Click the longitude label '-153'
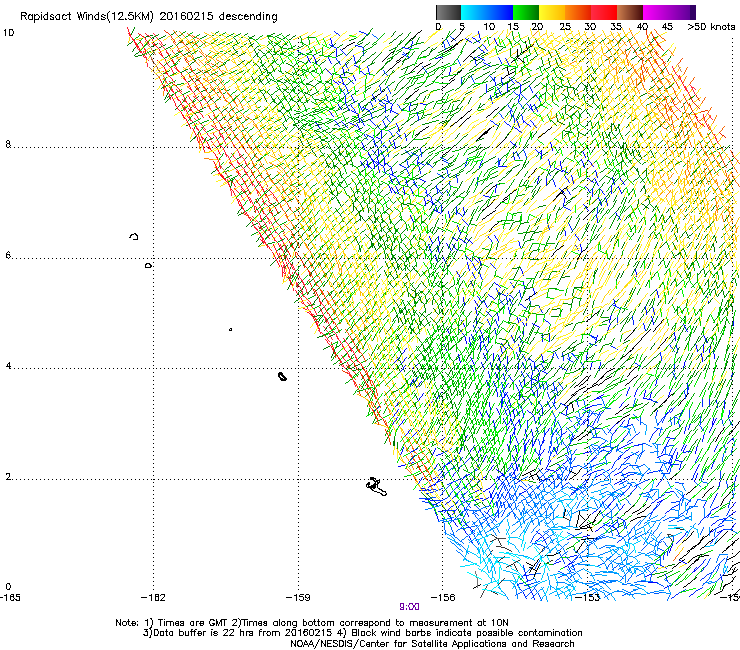This screenshot has width=740, height=650. 588,597
